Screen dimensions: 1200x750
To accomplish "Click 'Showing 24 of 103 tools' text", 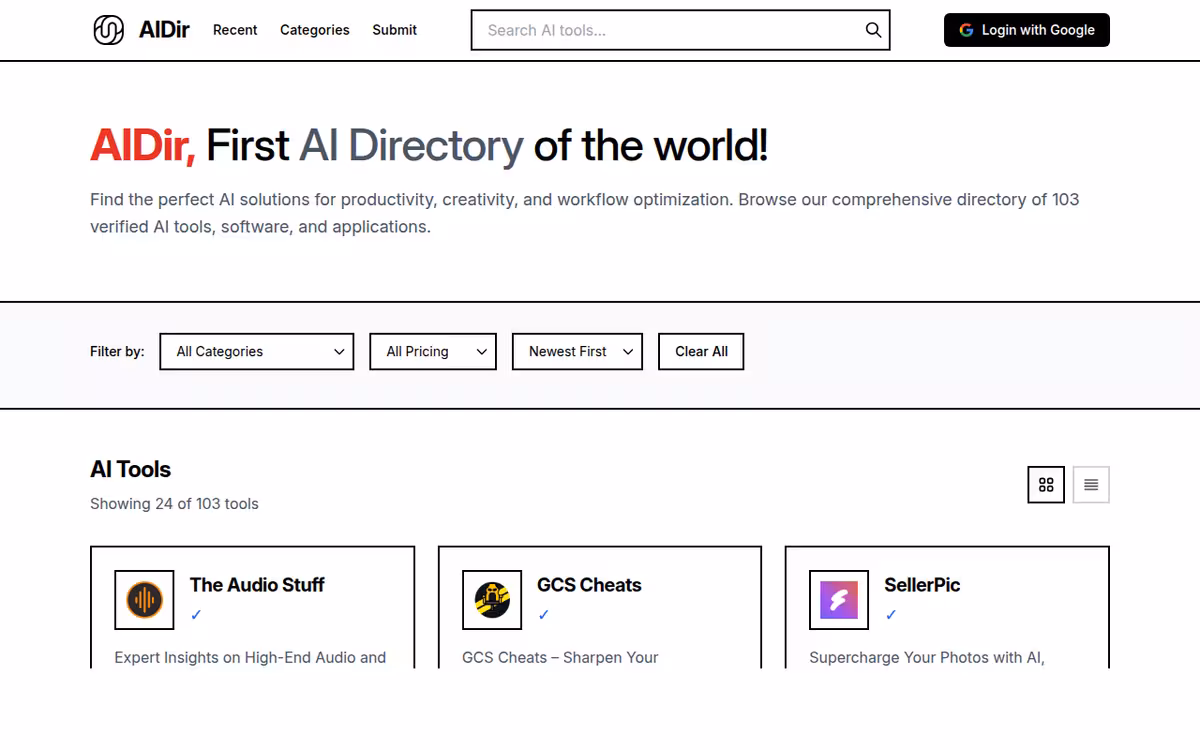I will [x=174, y=504].
